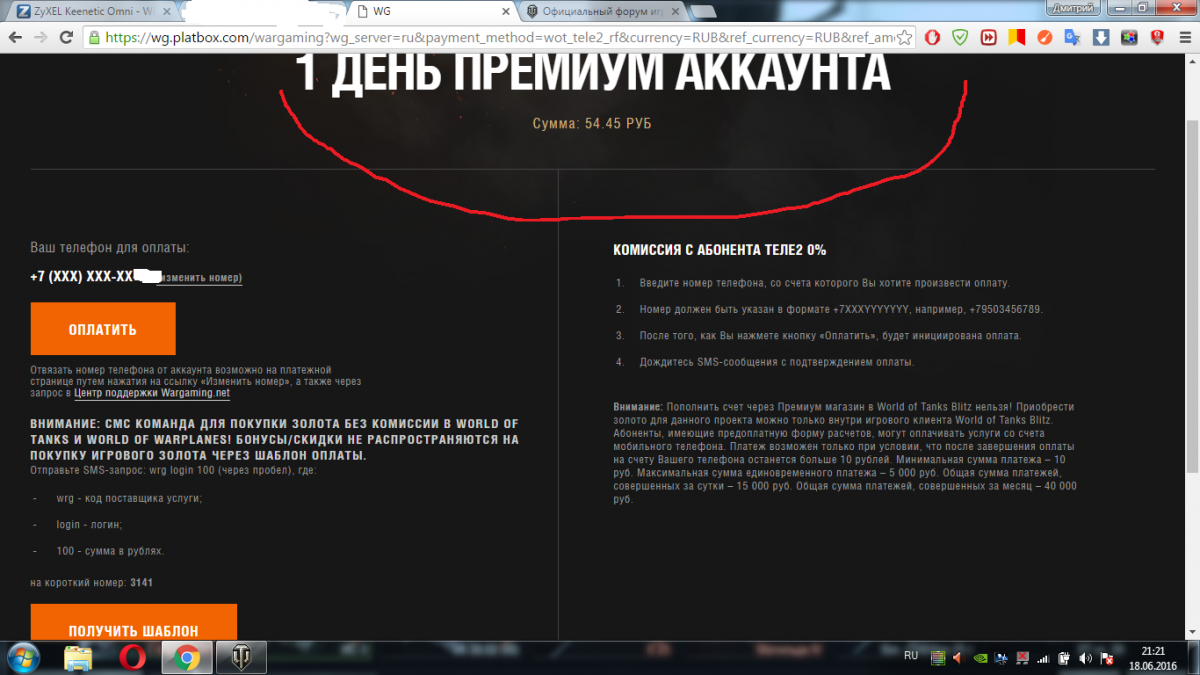
Task: Click the orange round extension icon
Action: pyautogui.click(x=1044, y=37)
